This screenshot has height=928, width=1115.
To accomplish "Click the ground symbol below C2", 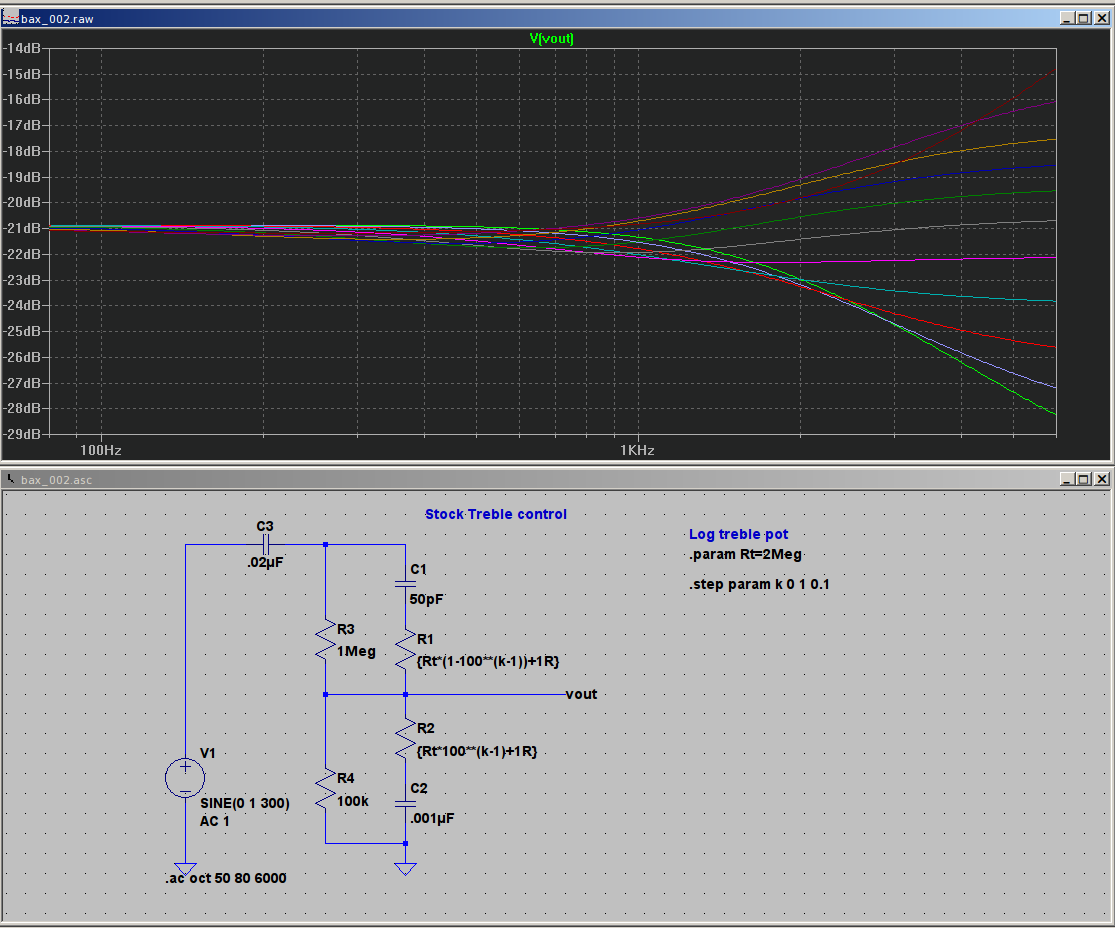I will pos(405,869).
